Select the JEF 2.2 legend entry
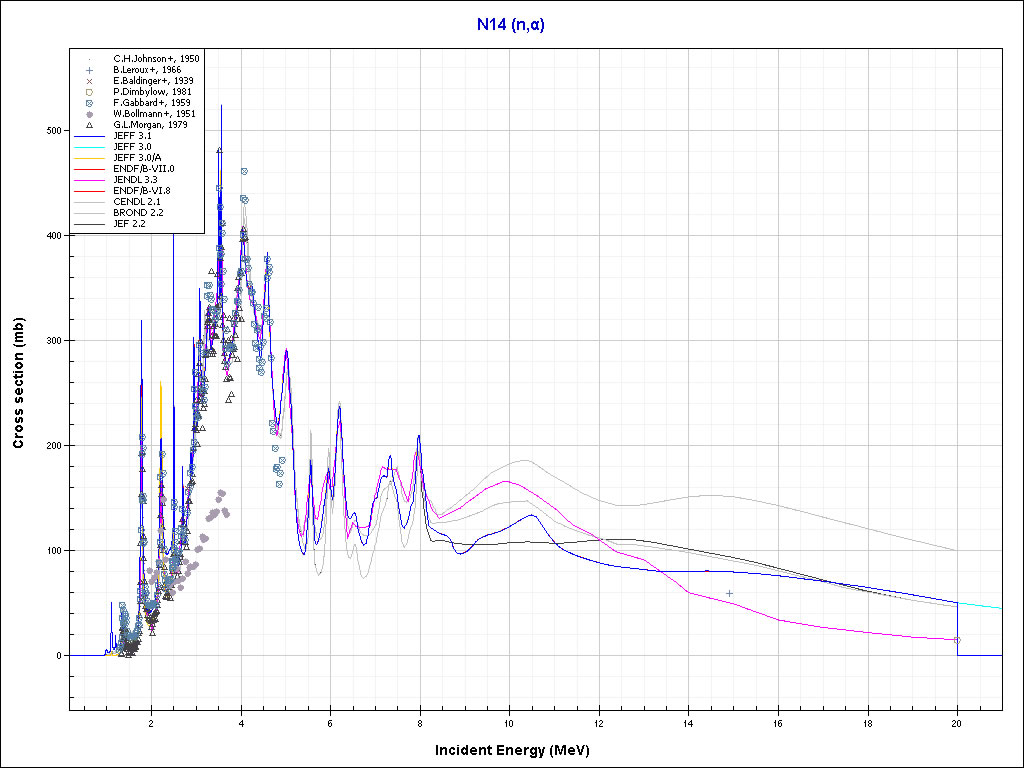1024x768 pixels. click(x=129, y=224)
